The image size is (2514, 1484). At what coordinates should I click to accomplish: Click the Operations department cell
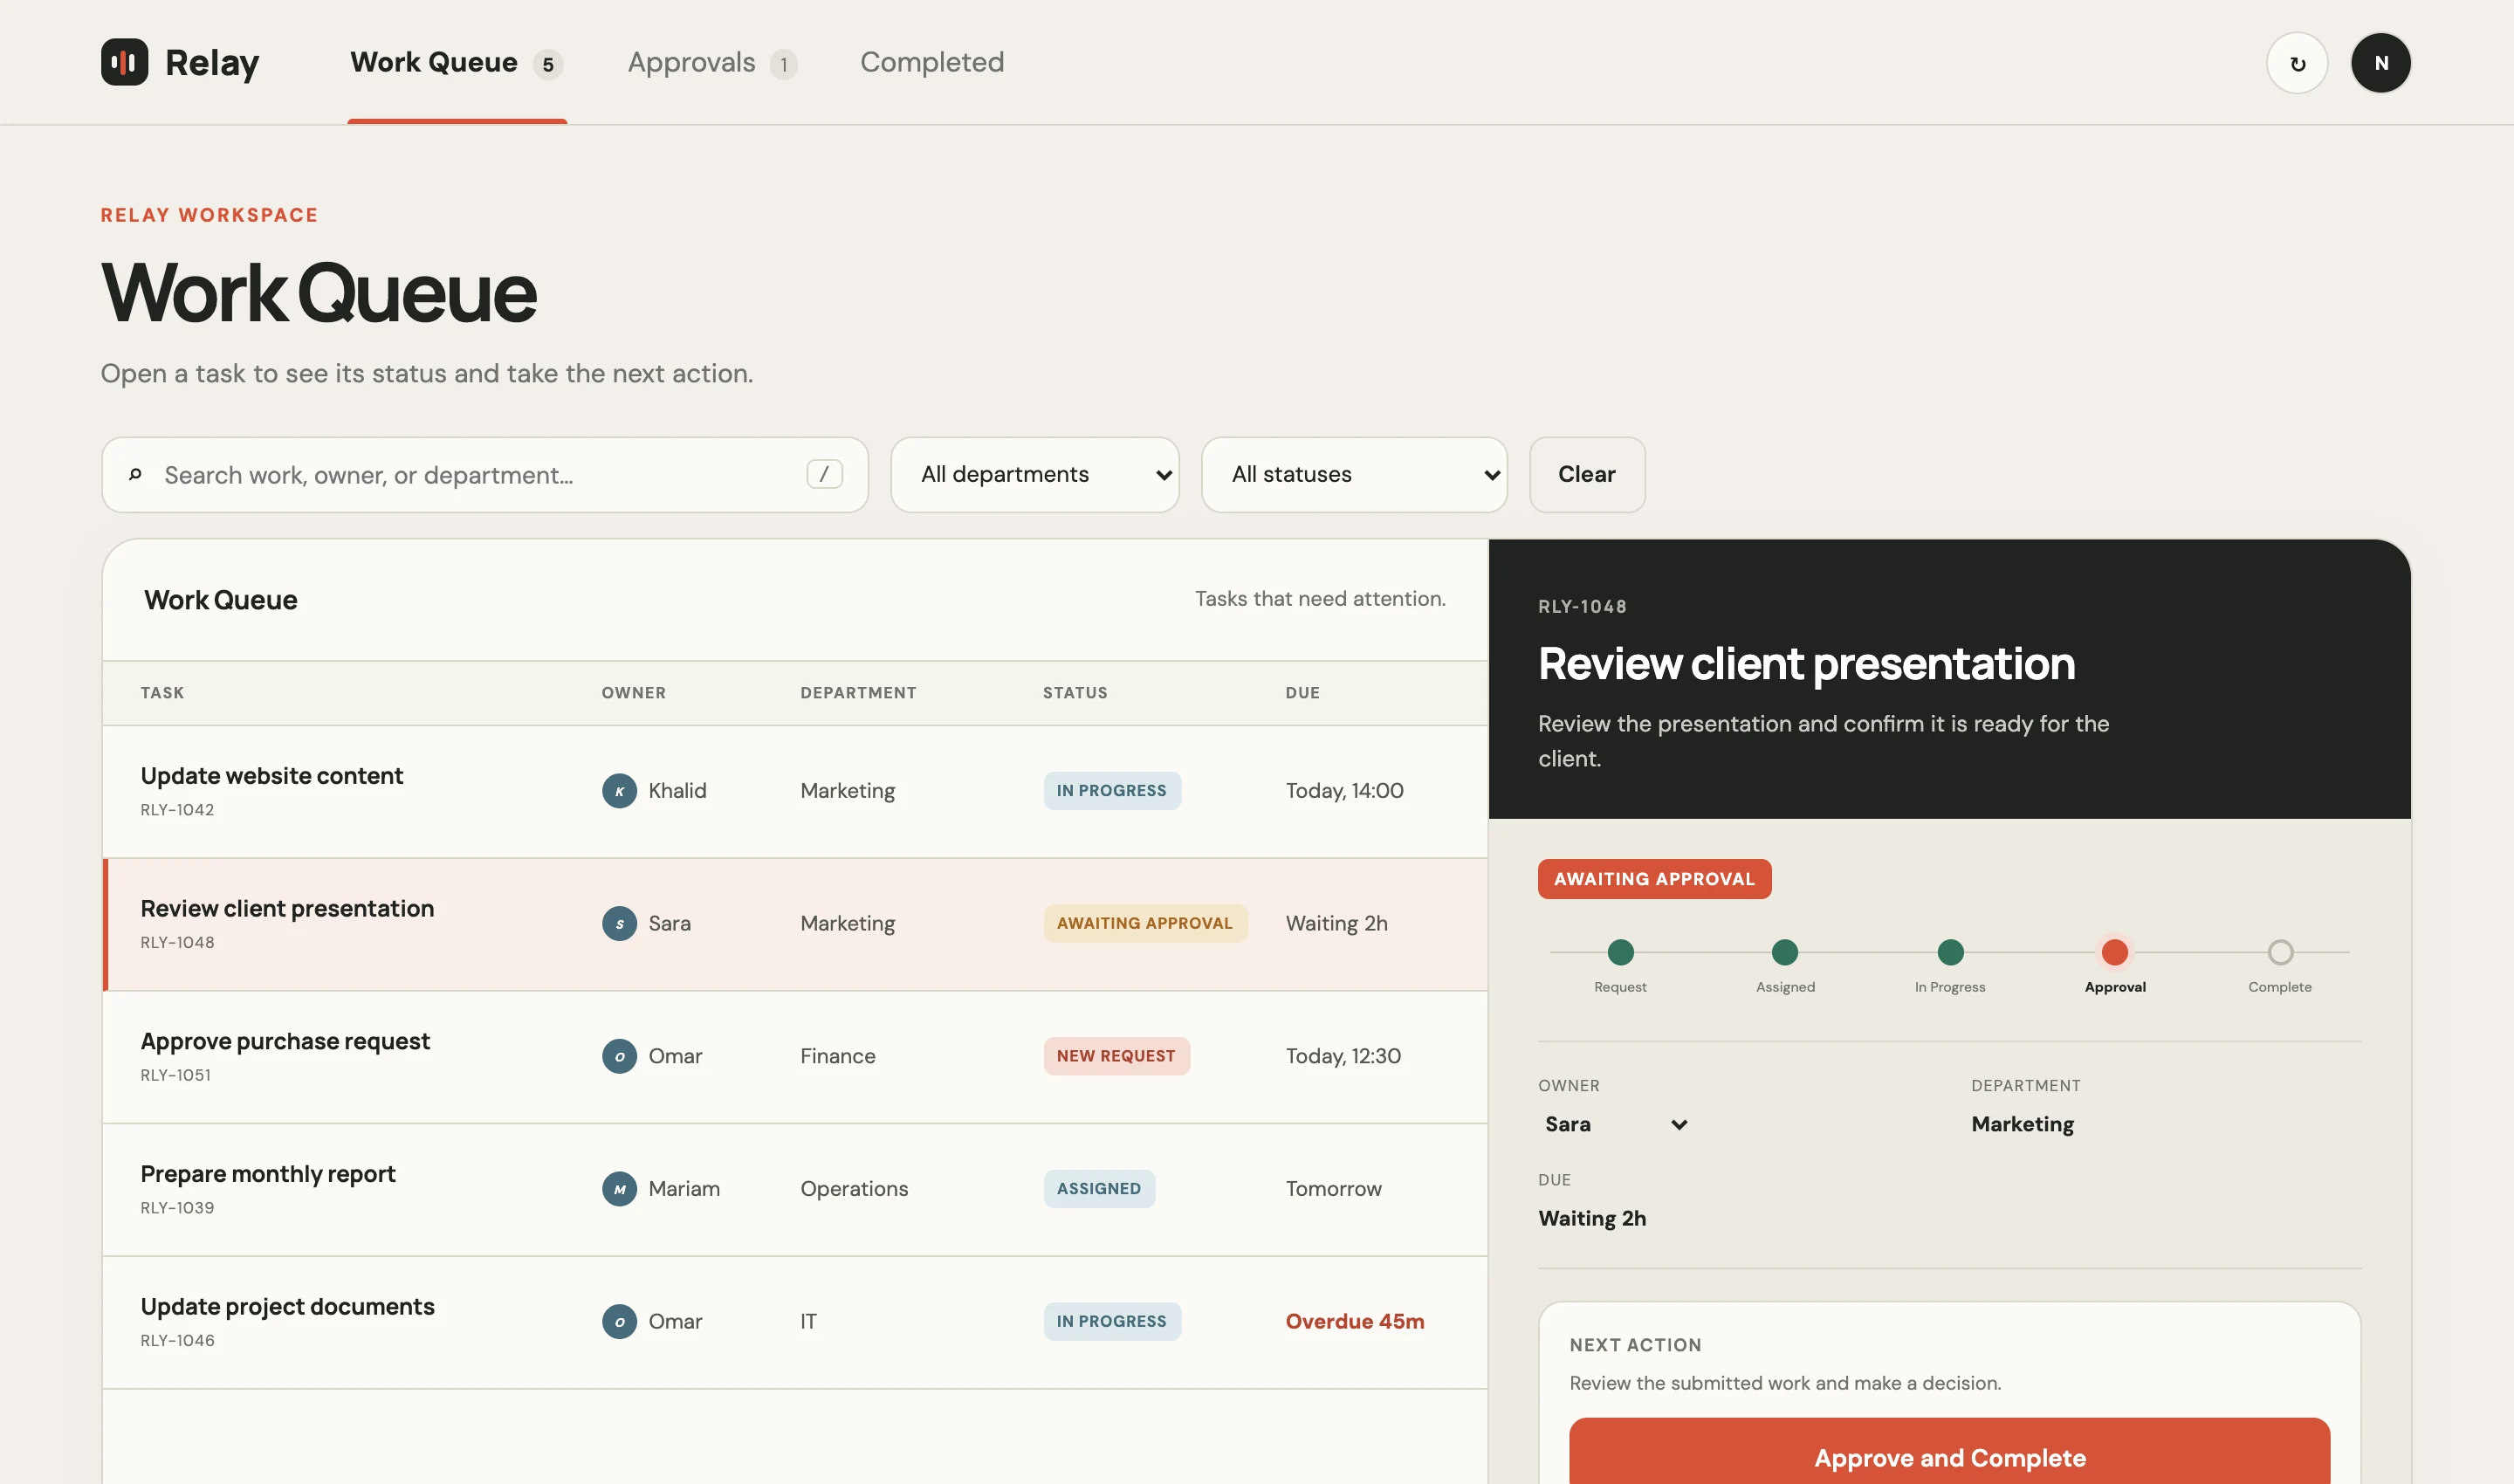854,1189
